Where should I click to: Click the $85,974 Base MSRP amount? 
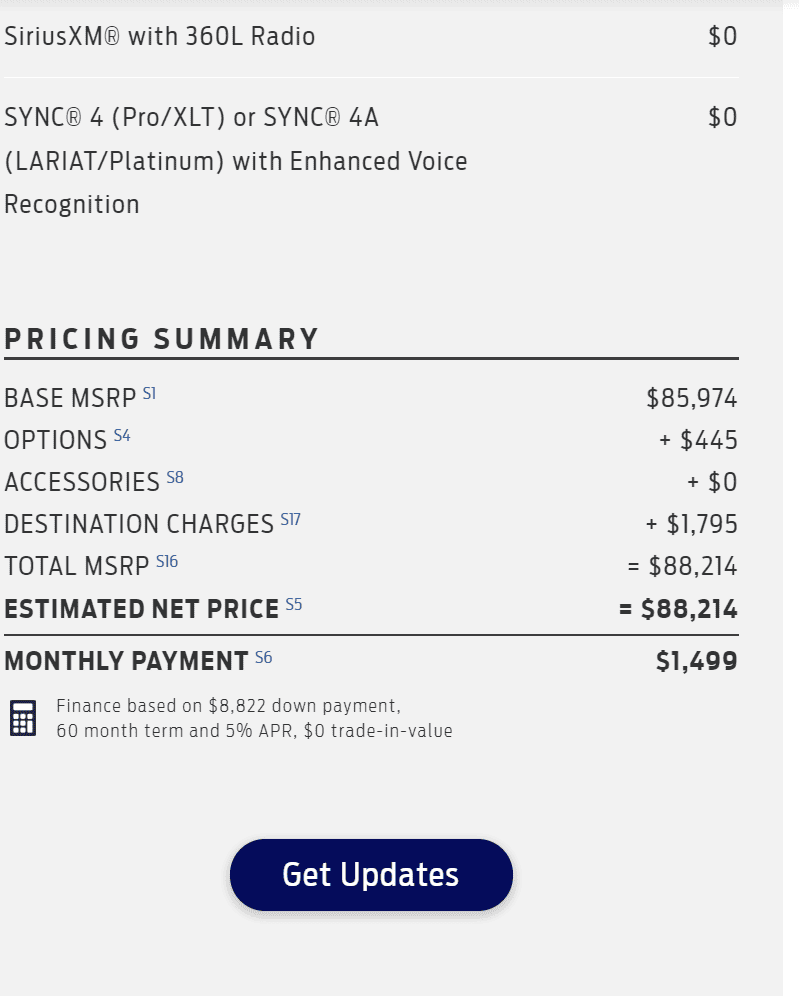(692, 399)
